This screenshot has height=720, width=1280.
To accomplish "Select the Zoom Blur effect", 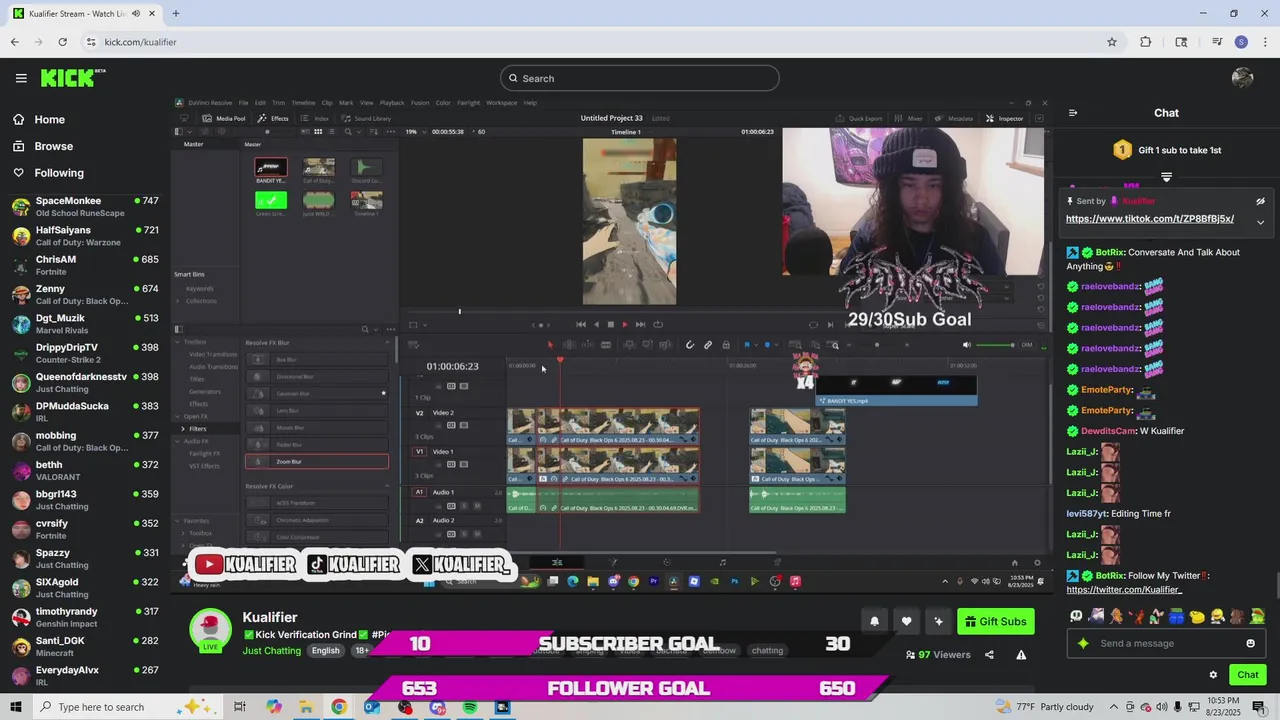I will point(317,461).
